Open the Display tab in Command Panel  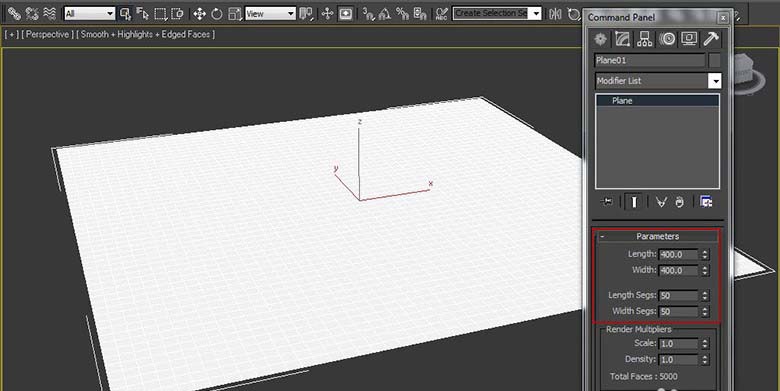tap(689, 39)
